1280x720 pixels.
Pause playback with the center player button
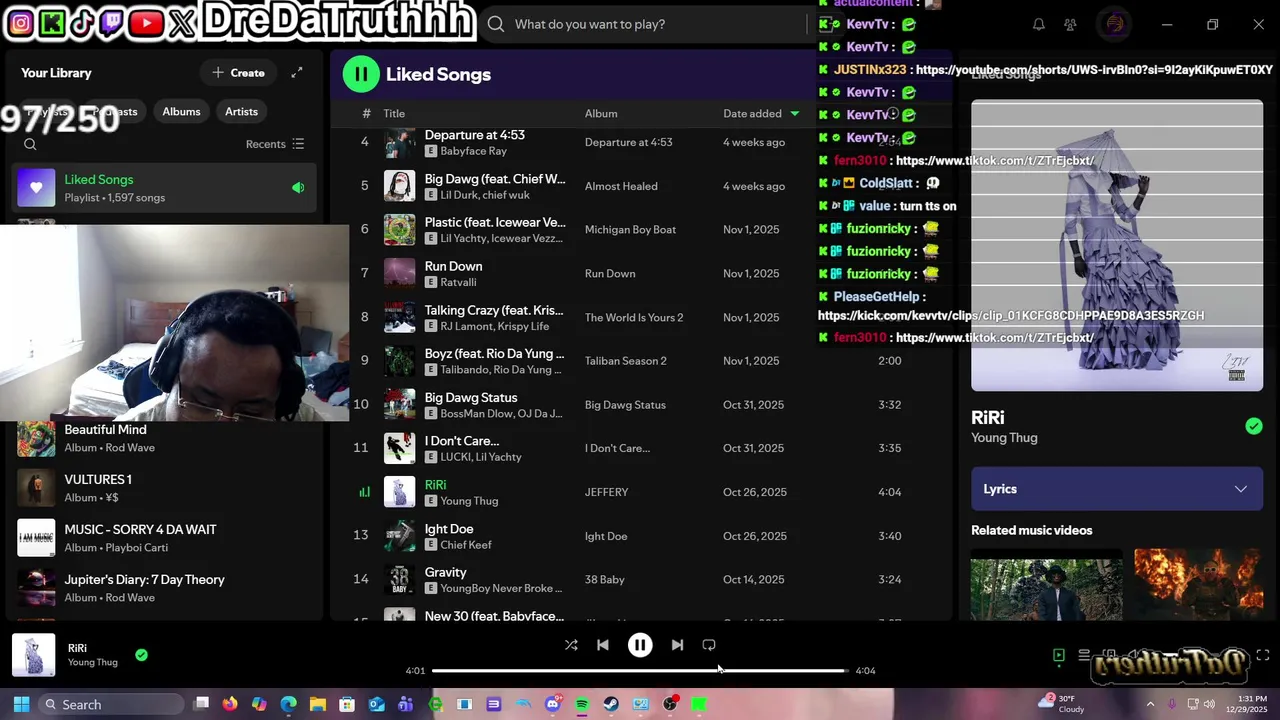pyautogui.click(x=640, y=645)
